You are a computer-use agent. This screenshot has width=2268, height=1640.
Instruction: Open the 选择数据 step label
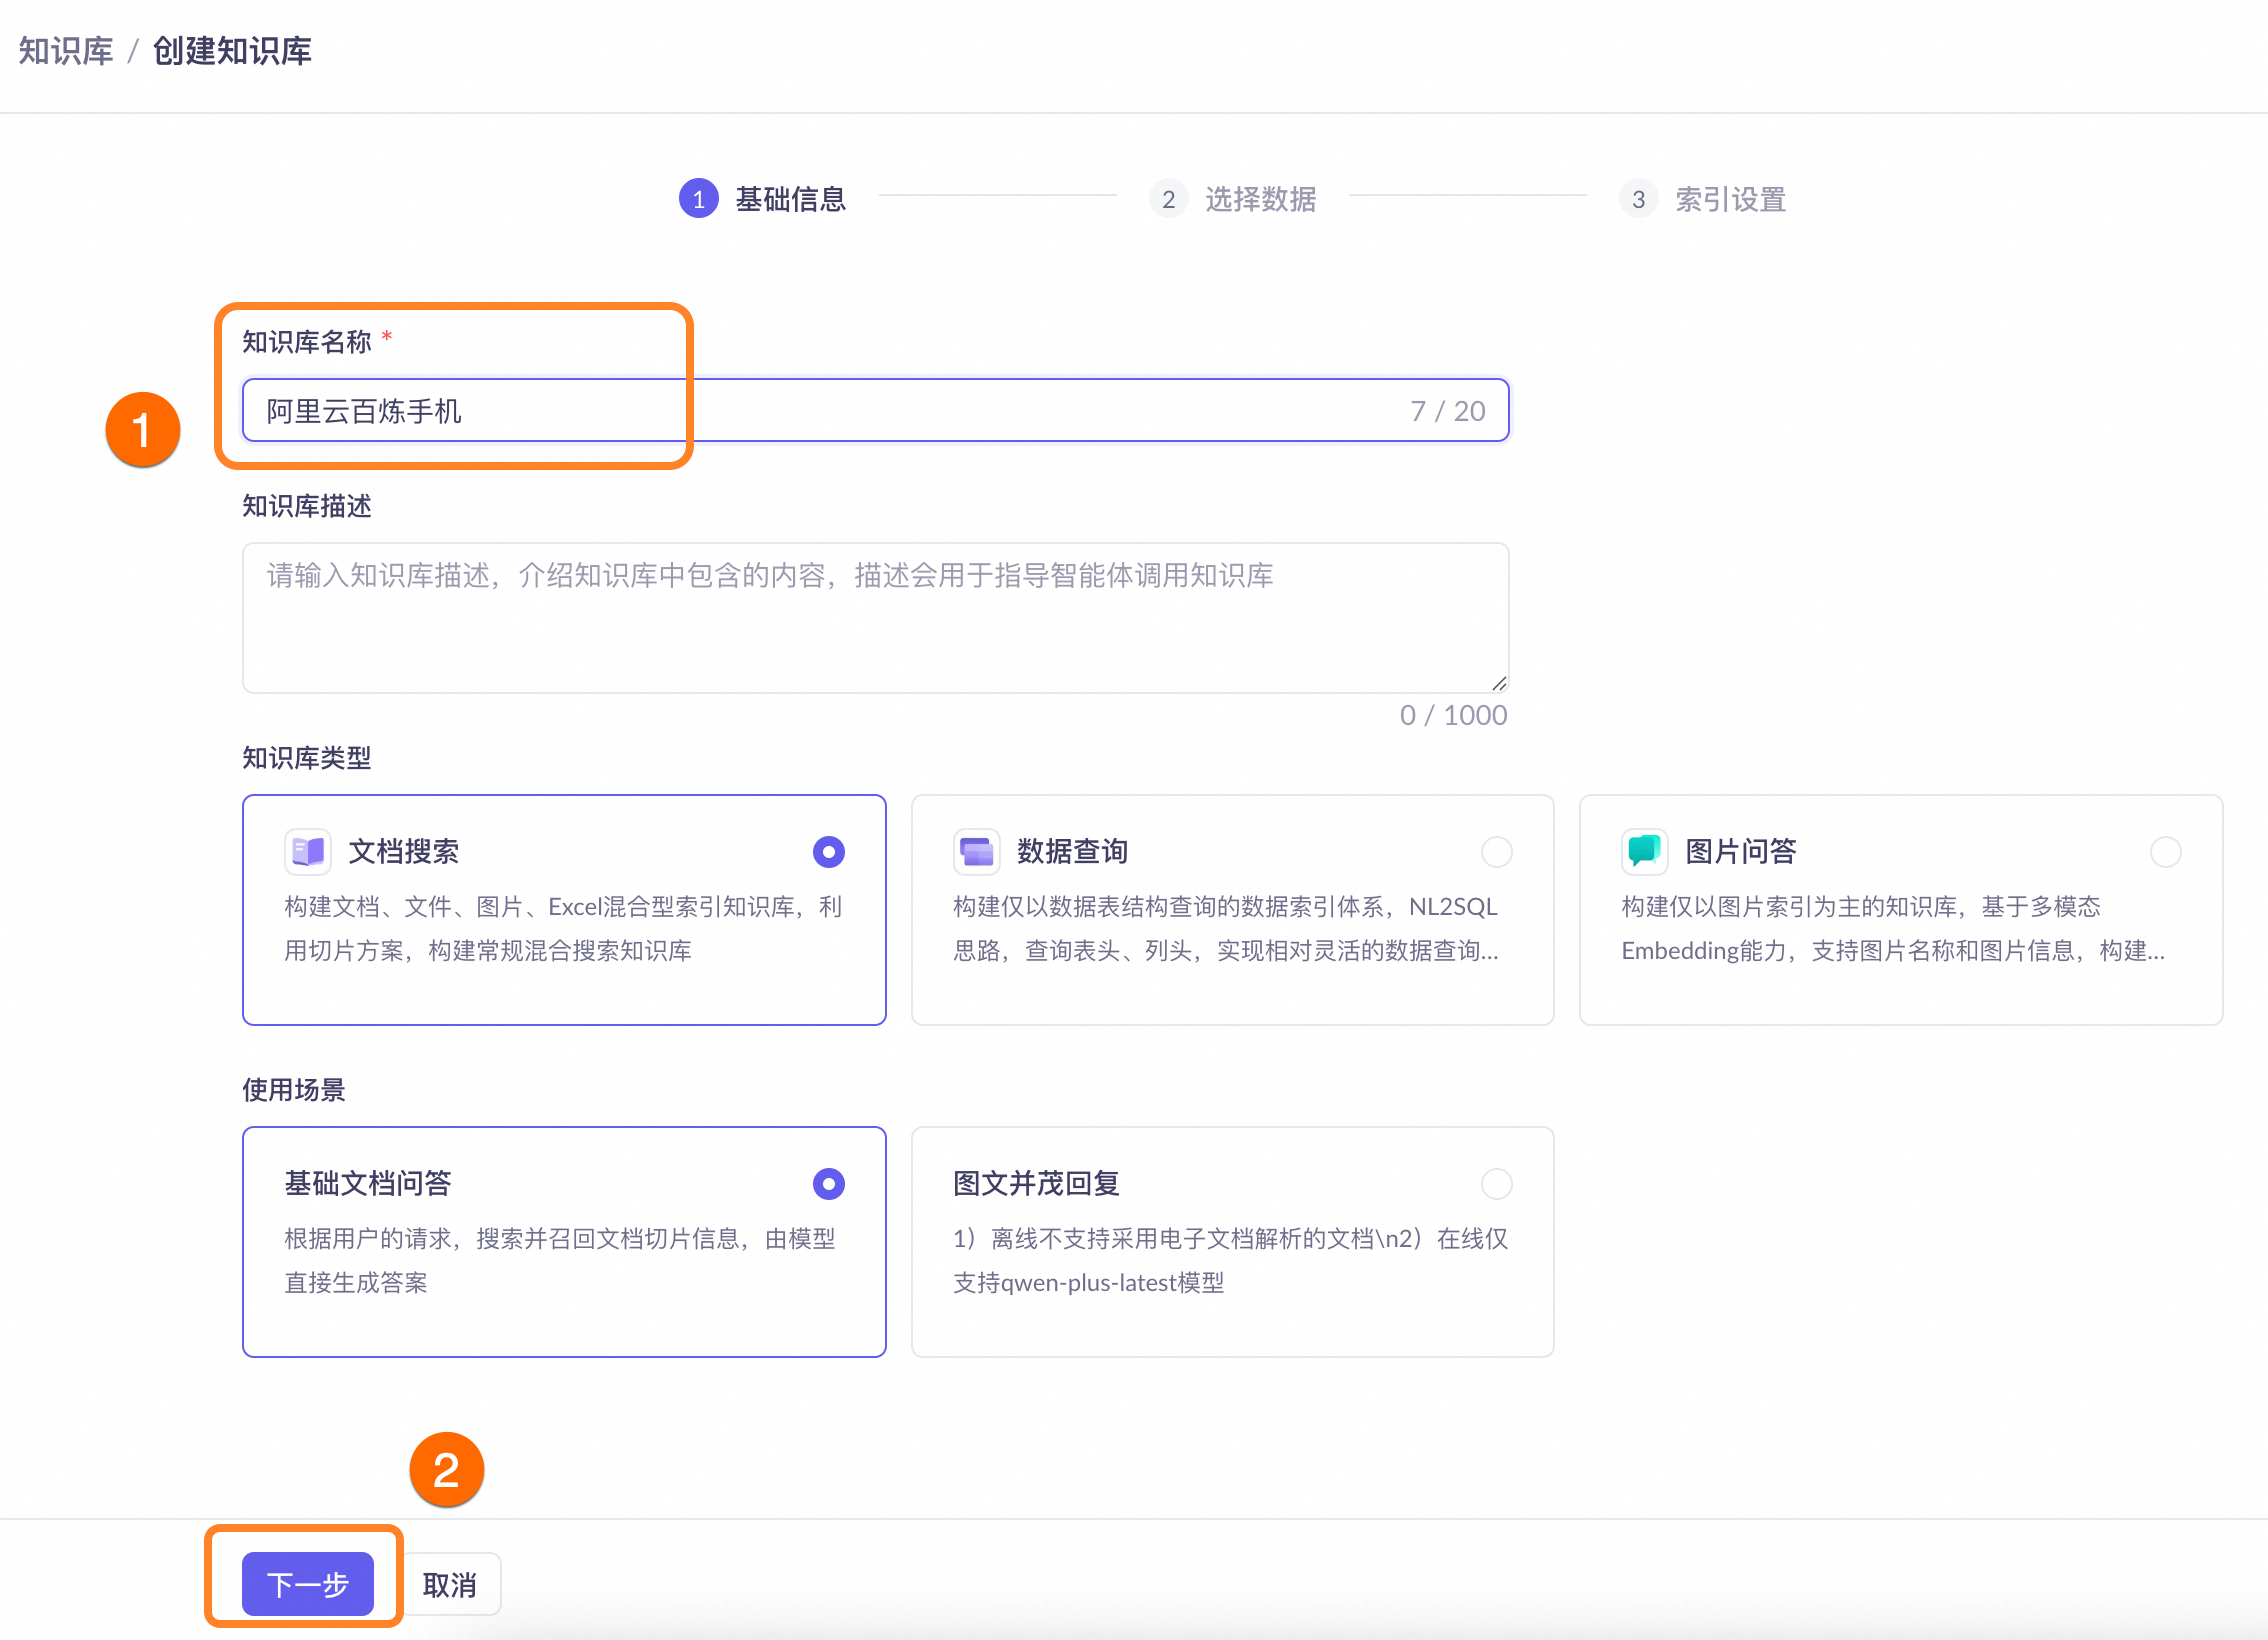(x=1260, y=199)
